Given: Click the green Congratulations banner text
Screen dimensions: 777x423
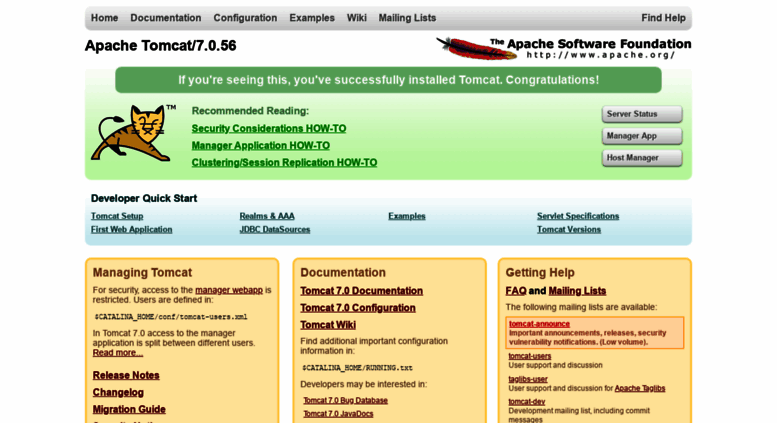Looking at the screenshot, I should pyautogui.click(x=388, y=80).
